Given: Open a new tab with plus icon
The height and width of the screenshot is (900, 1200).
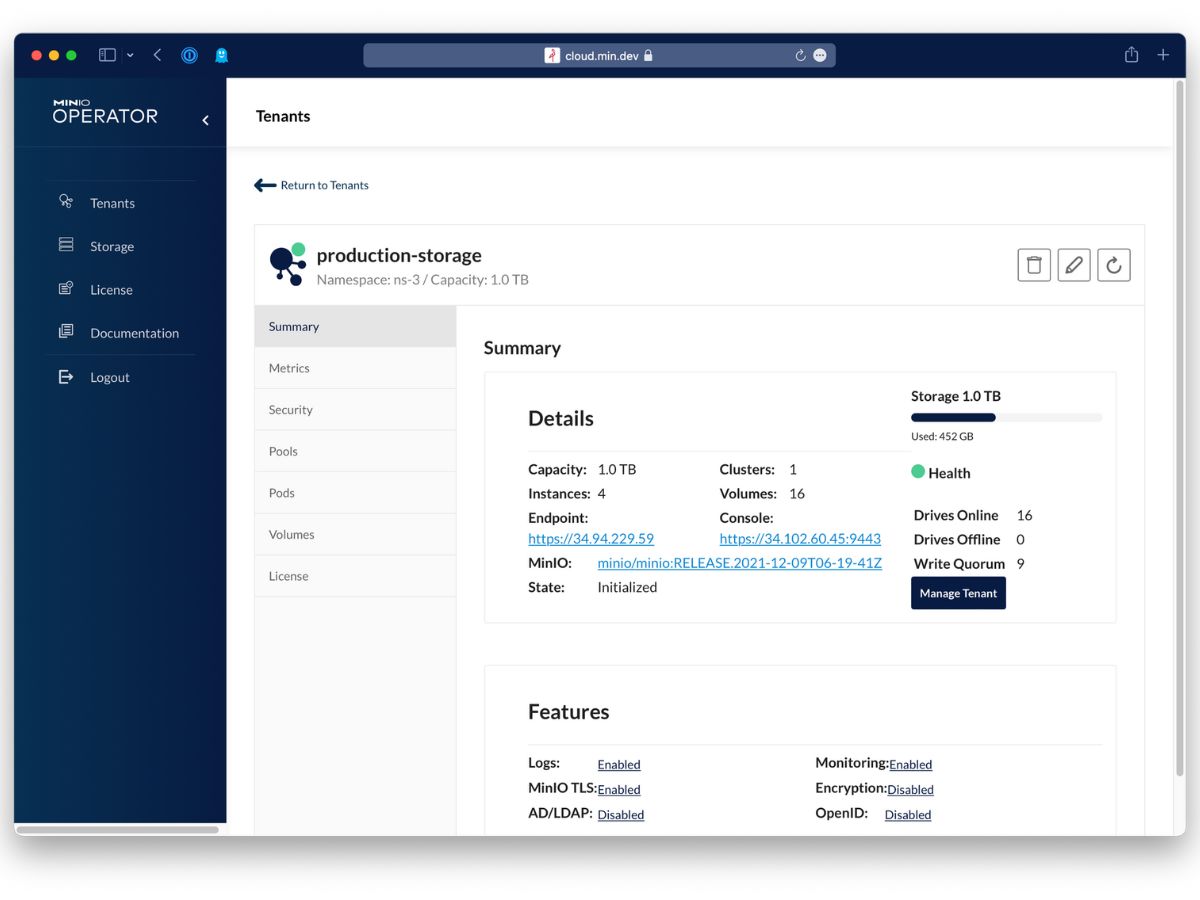Looking at the screenshot, I should click(x=1163, y=55).
